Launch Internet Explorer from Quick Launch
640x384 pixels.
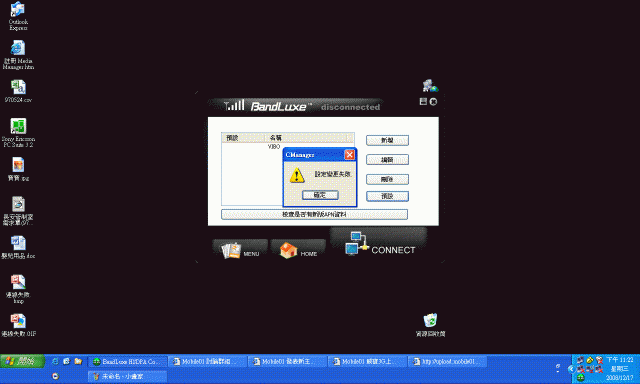click(x=55, y=362)
